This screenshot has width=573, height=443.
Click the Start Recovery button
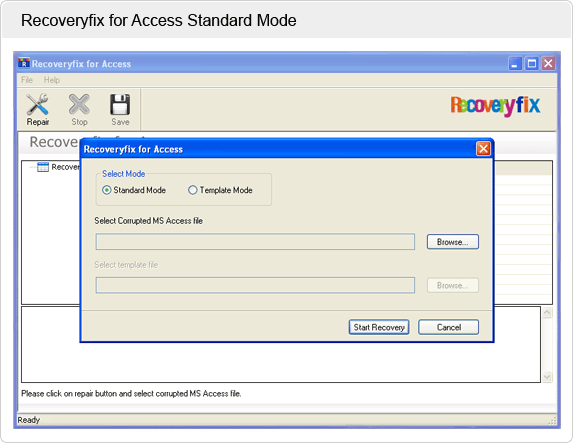point(379,327)
